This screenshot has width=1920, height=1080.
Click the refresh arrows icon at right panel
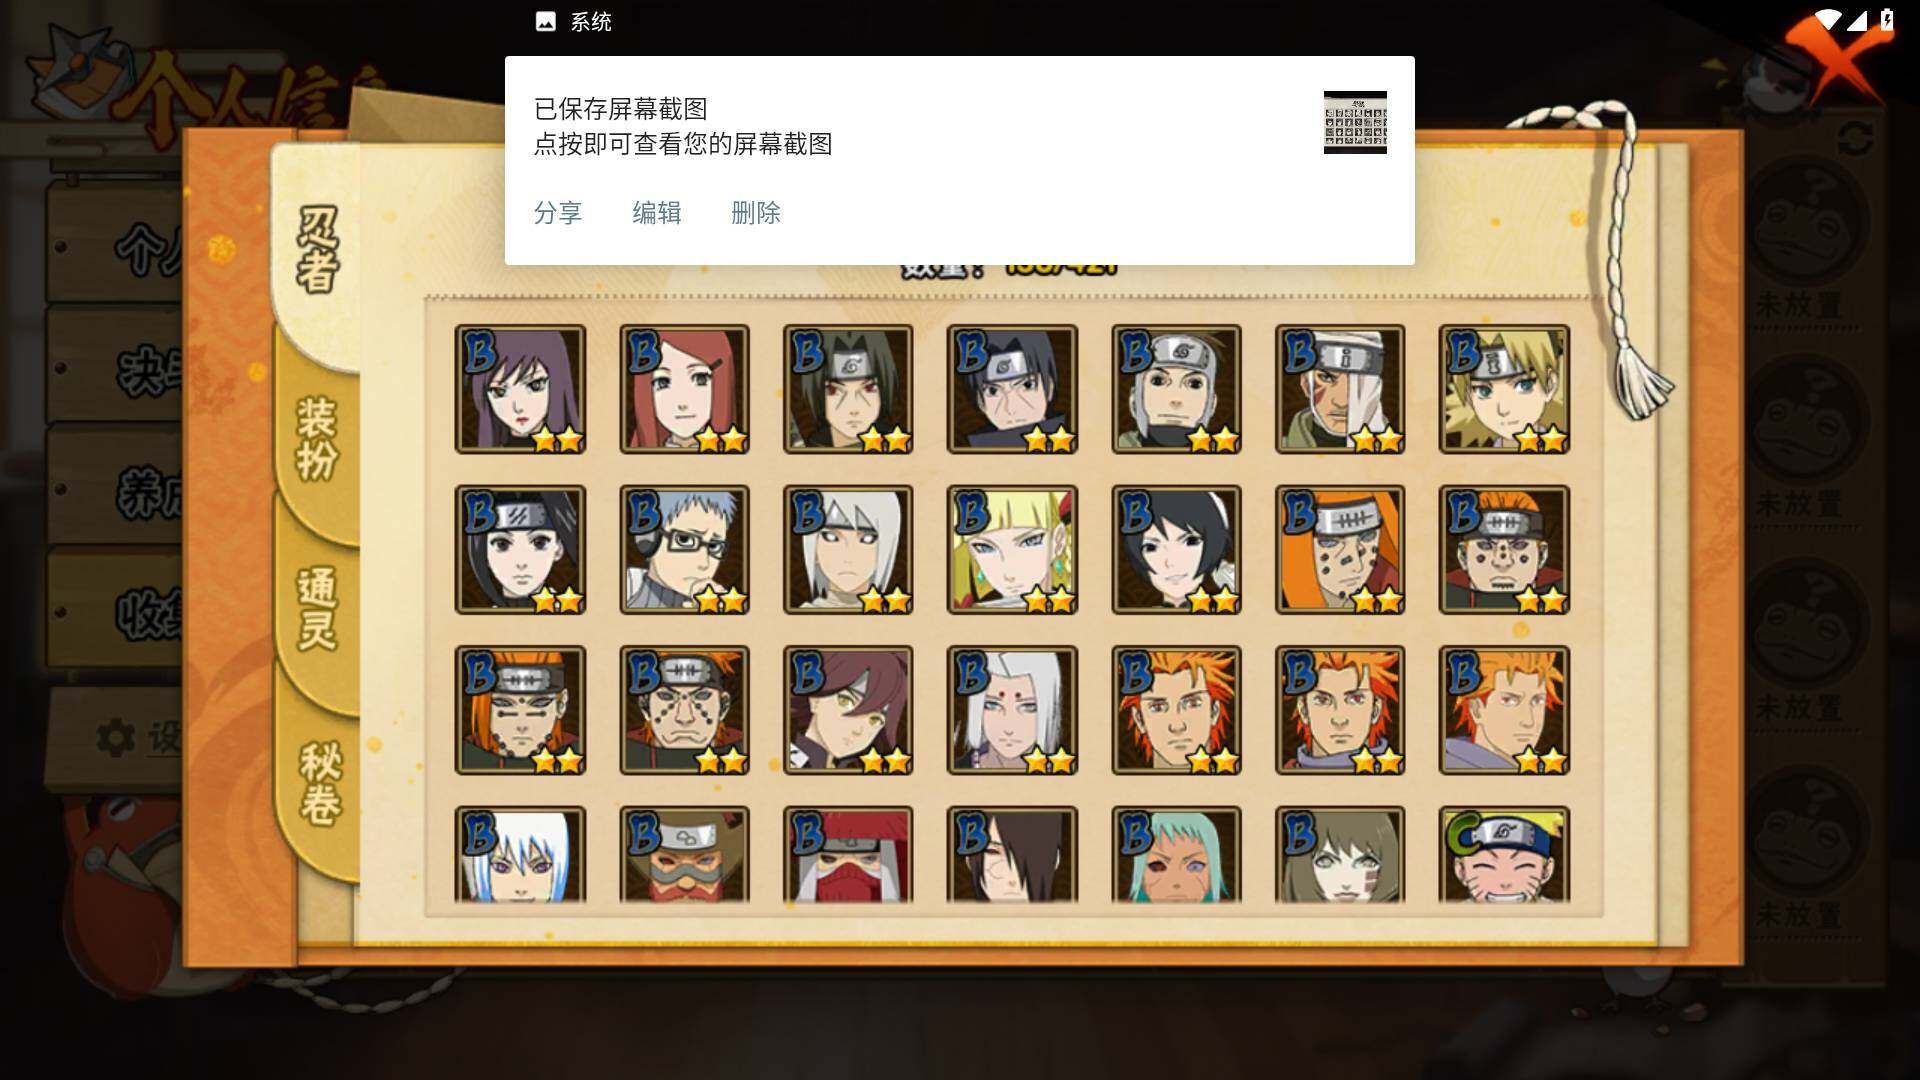[1856, 138]
